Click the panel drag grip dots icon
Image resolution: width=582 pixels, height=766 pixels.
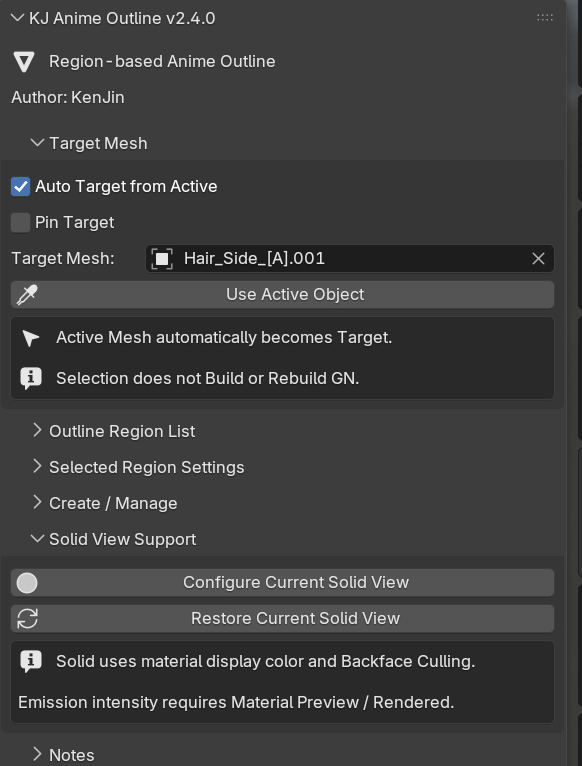tap(545, 18)
